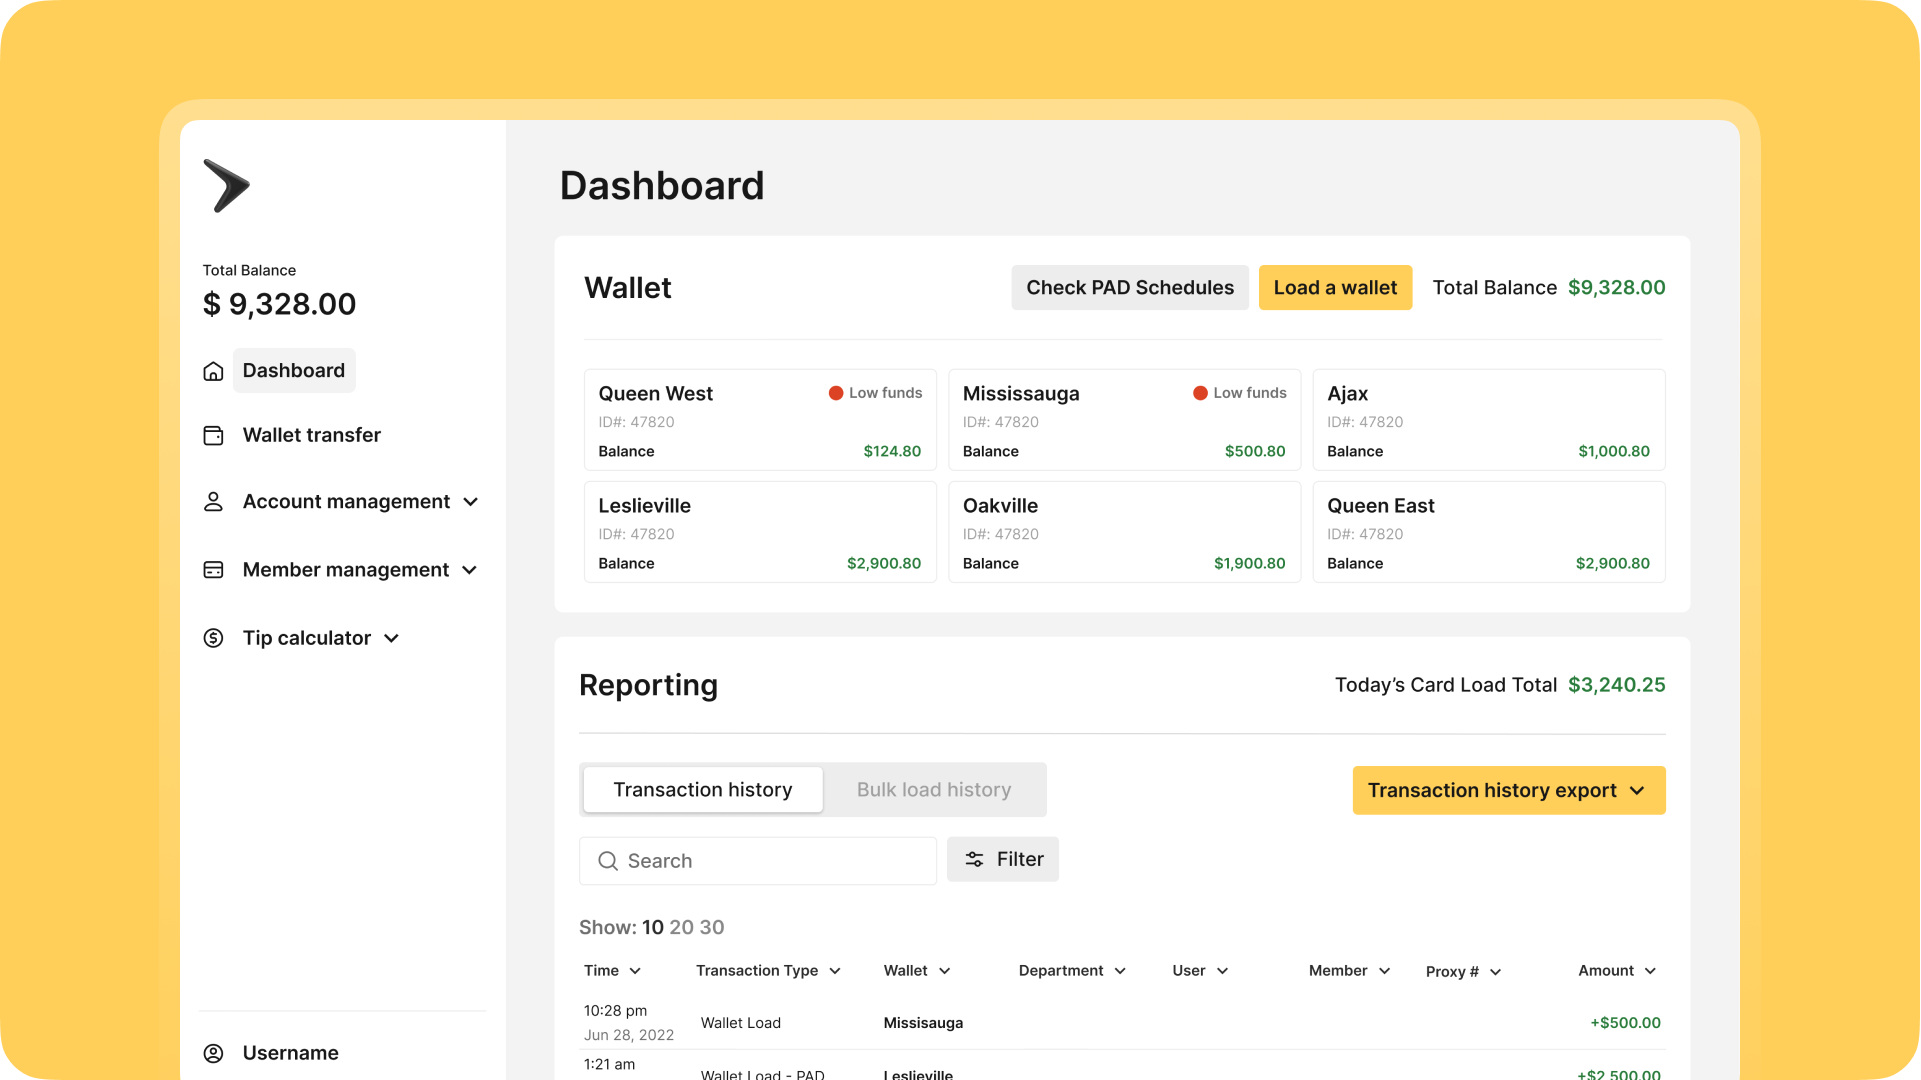
Task: Show 10 results per page
Action: (652, 928)
